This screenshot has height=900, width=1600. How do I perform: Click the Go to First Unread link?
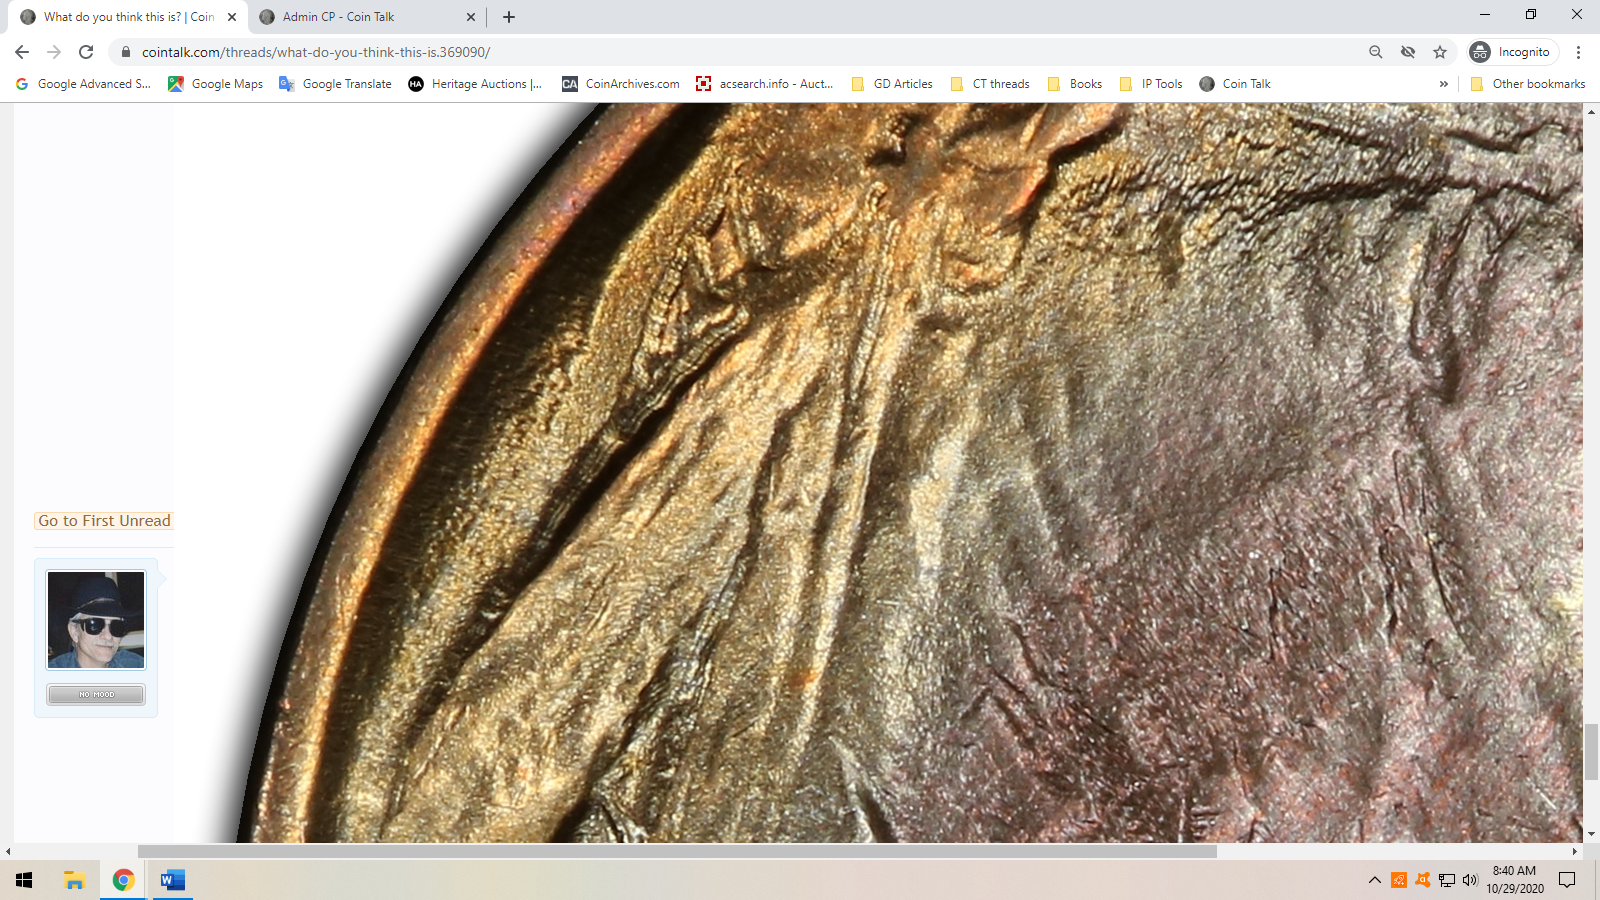(x=104, y=520)
